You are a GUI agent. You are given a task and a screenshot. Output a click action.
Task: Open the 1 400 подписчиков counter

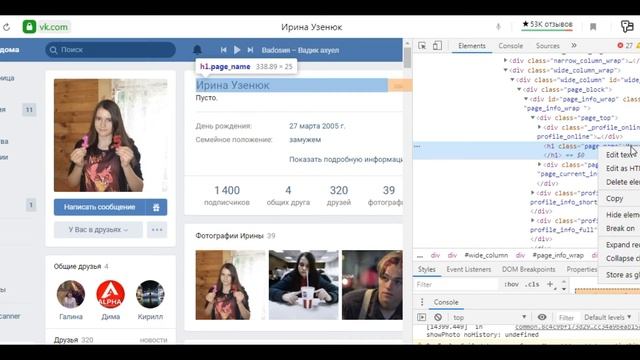pos(227,196)
